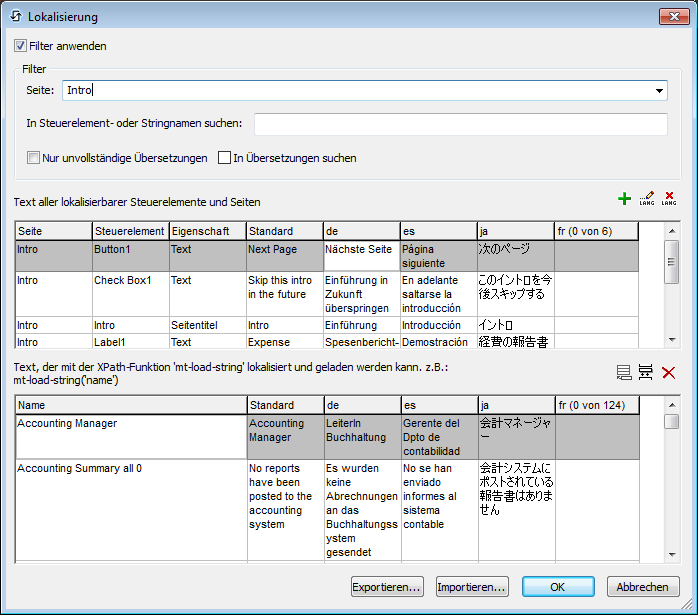Click the green plus add language icon
This screenshot has width=698, height=615.
click(625, 199)
